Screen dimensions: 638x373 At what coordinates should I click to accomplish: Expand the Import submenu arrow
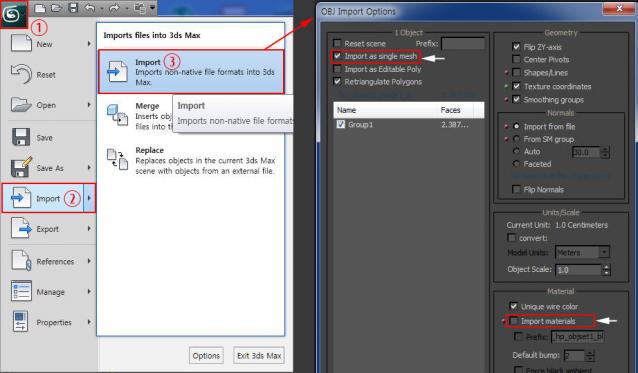point(90,198)
